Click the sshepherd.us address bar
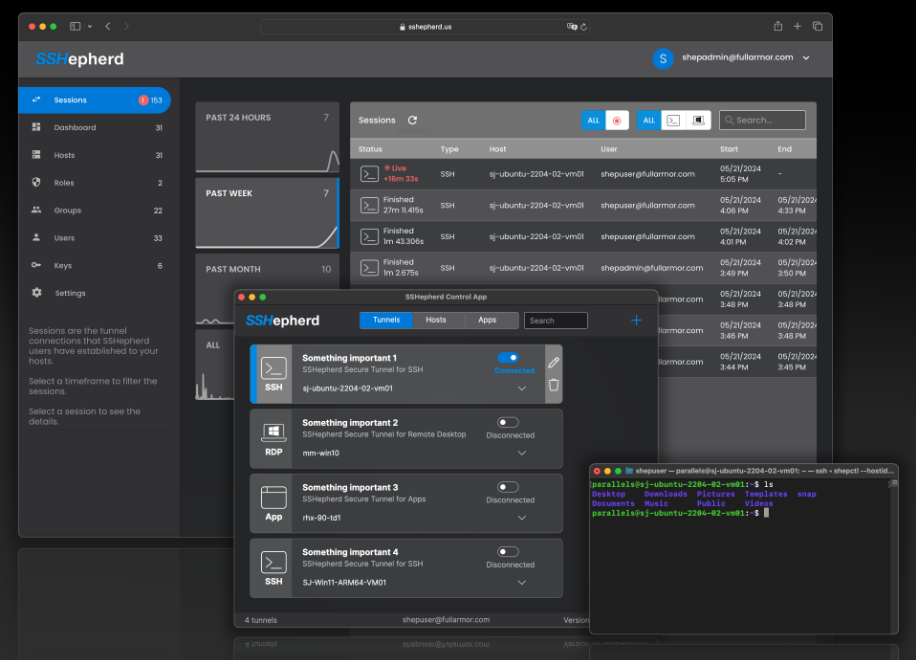Viewport: 916px width, 660px height. click(x=425, y=27)
